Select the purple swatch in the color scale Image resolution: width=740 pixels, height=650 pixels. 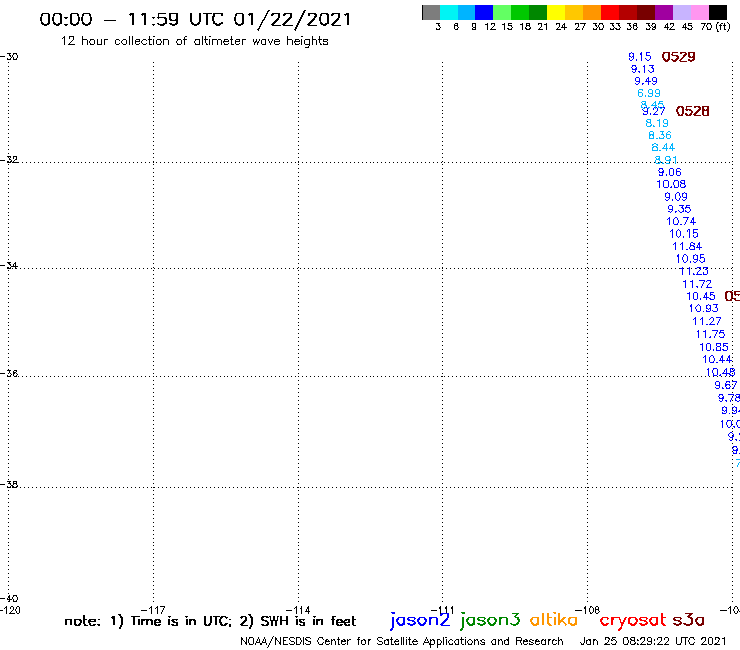pyautogui.click(x=664, y=12)
